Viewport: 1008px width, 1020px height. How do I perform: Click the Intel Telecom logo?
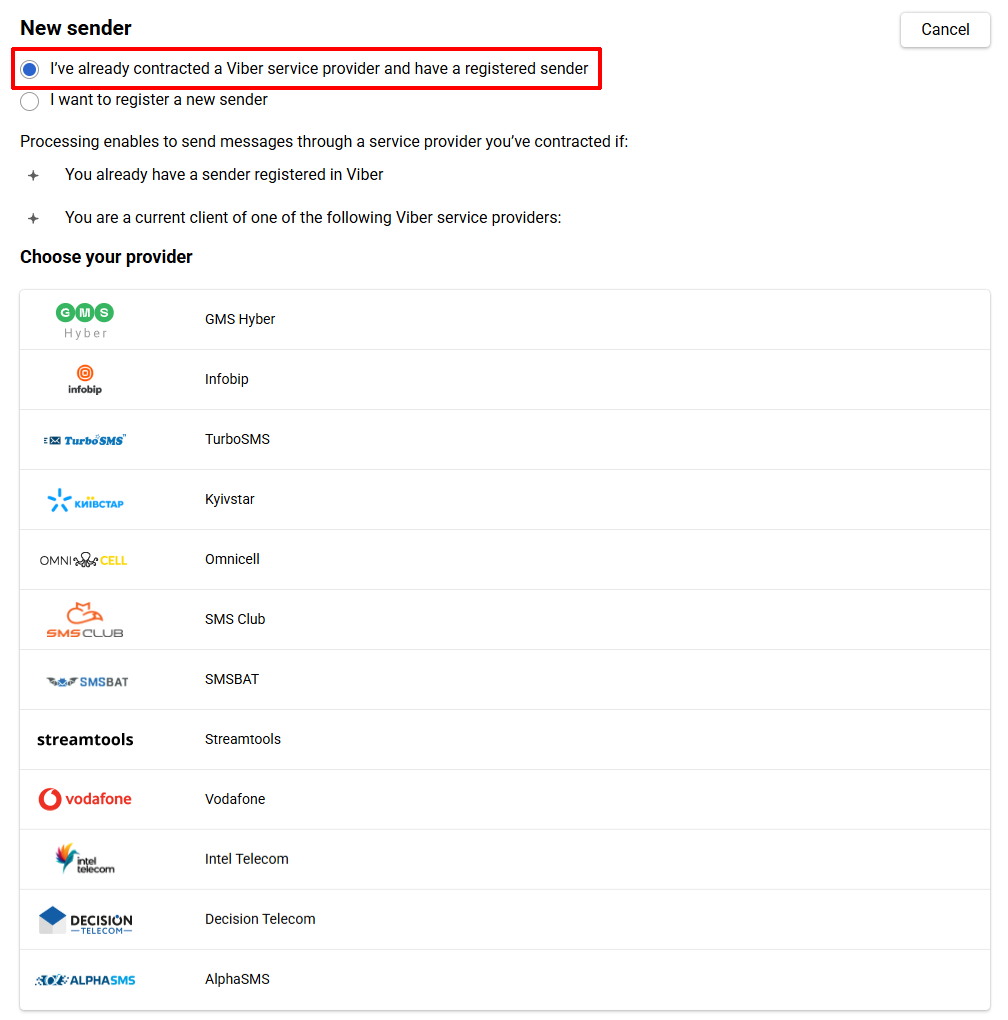point(85,859)
